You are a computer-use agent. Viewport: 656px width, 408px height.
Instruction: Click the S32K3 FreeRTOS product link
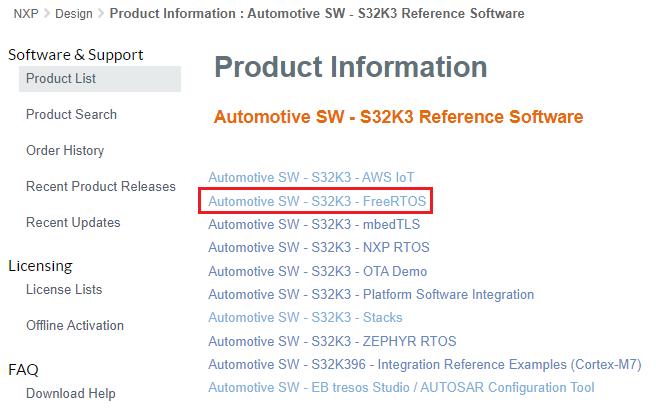317,202
